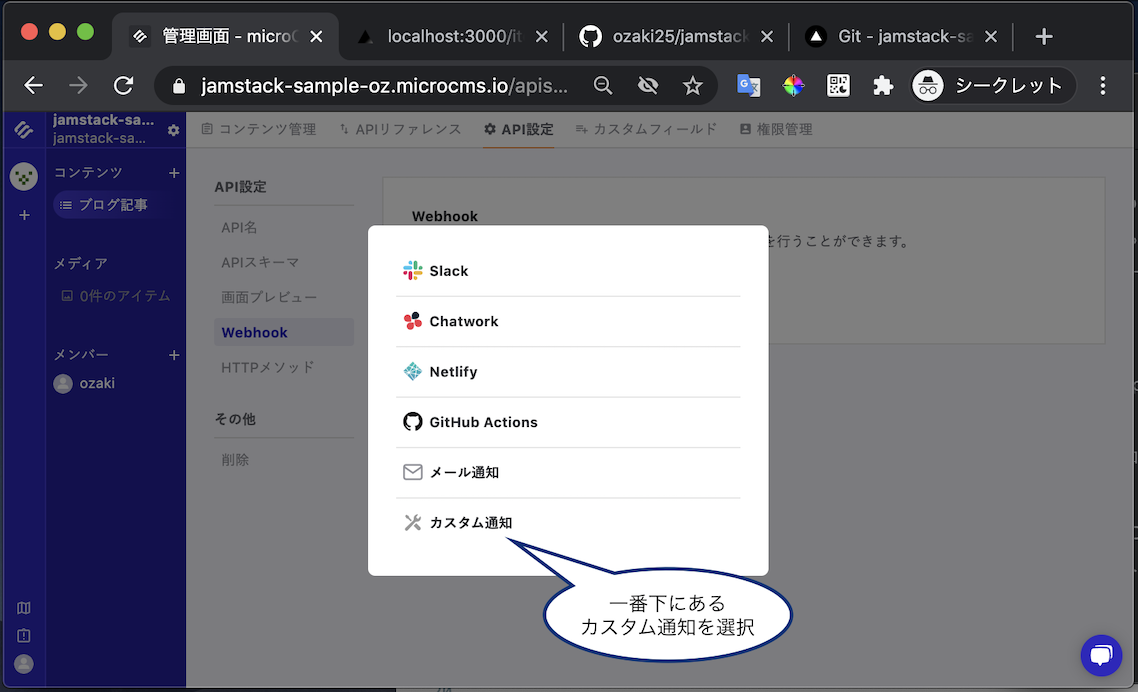Image resolution: width=1138 pixels, height=692 pixels.
Task: Close the 管理画面 microCMS tab
Action: pyautogui.click(x=316, y=36)
